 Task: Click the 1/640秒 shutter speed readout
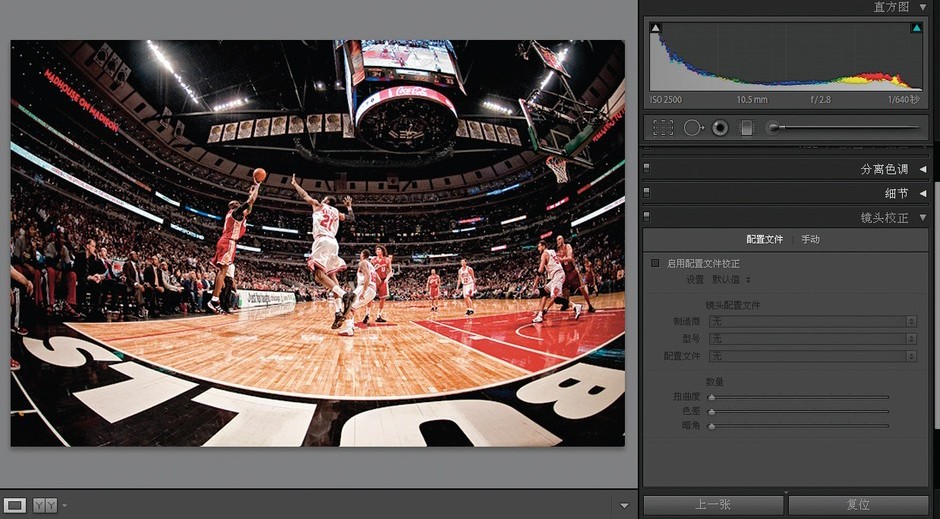coord(903,99)
